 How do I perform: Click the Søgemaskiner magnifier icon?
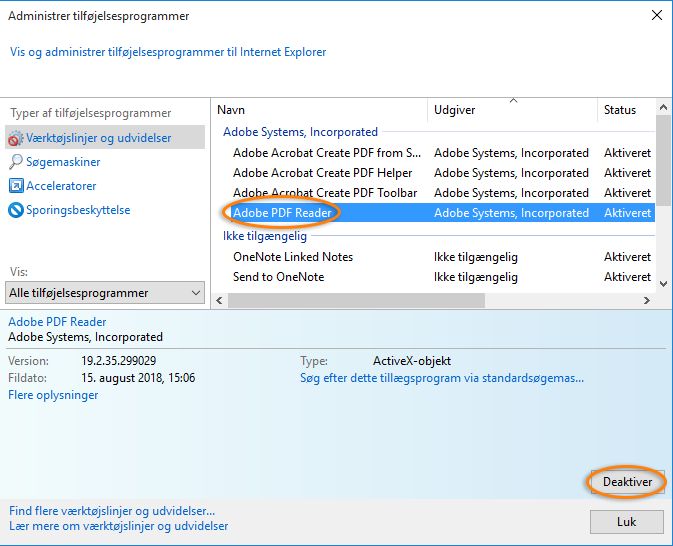(16, 162)
